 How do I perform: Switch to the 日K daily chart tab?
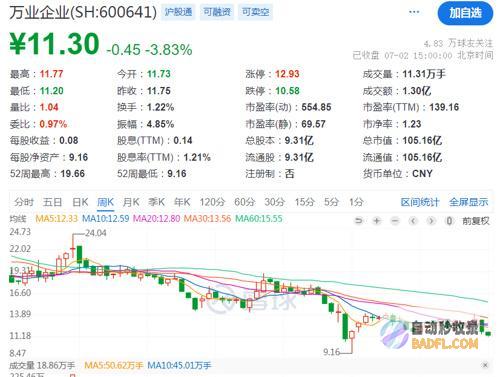point(80,202)
